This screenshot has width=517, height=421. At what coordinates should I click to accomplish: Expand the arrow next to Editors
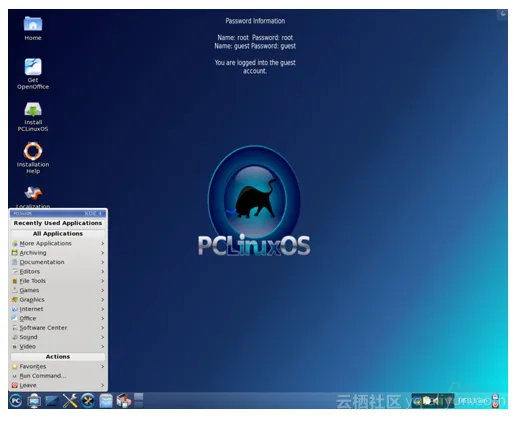click(103, 271)
